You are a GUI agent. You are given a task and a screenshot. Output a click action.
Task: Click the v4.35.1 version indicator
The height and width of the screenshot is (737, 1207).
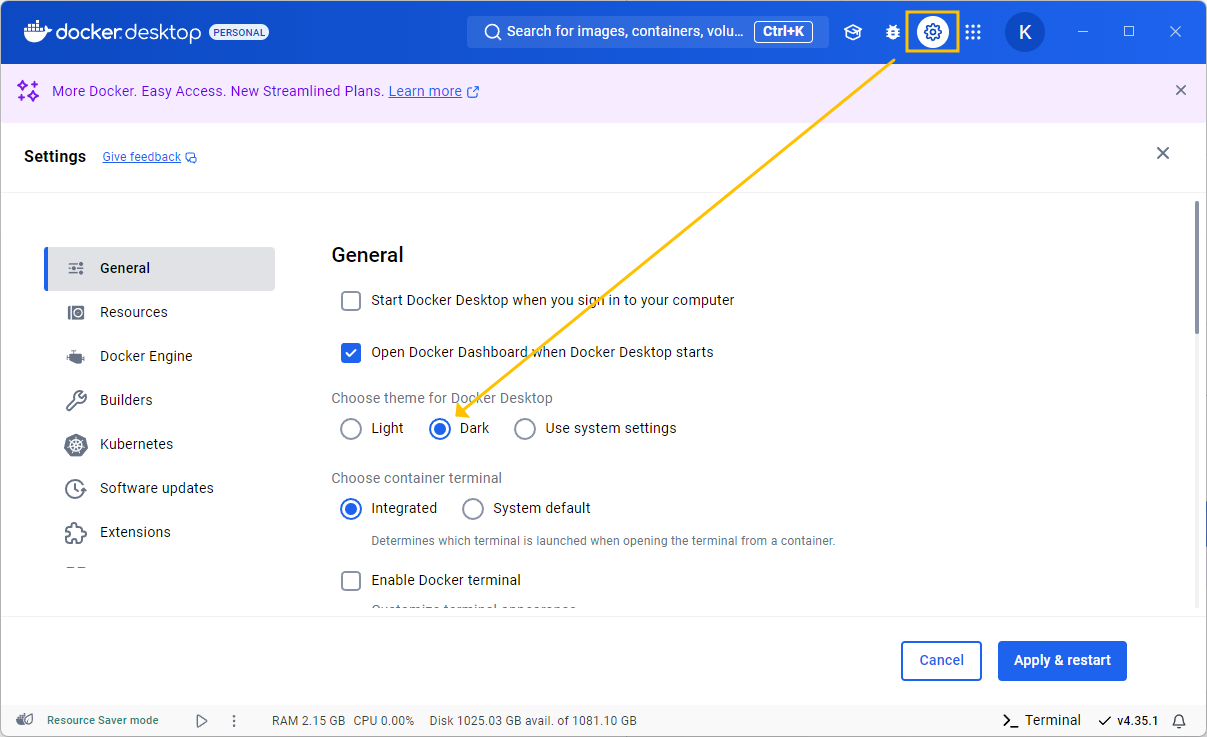(1128, 720)
